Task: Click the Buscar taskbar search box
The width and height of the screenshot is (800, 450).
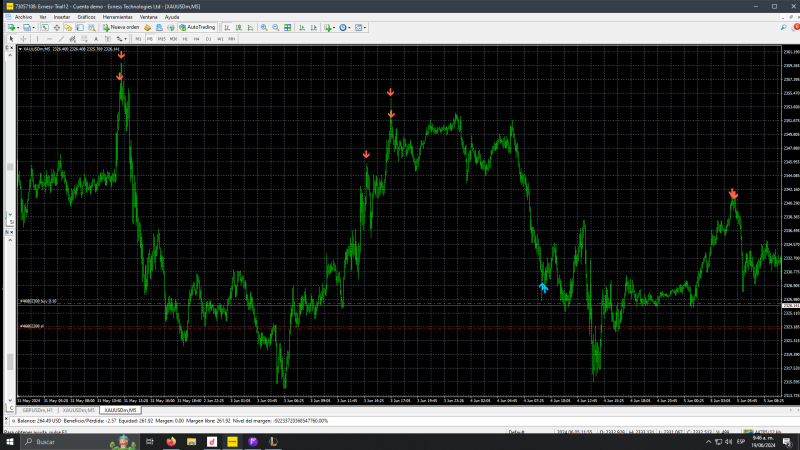Action: [x=79, y=441]
